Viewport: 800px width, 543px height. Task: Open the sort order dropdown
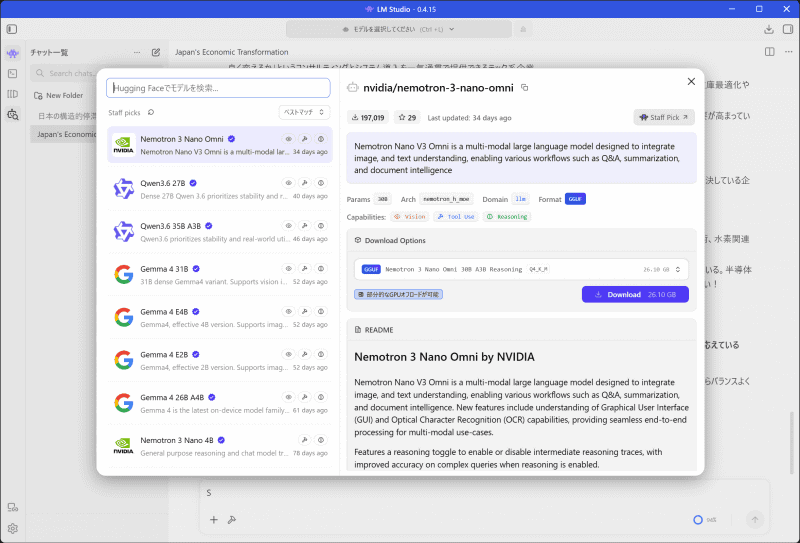[304, 112]
